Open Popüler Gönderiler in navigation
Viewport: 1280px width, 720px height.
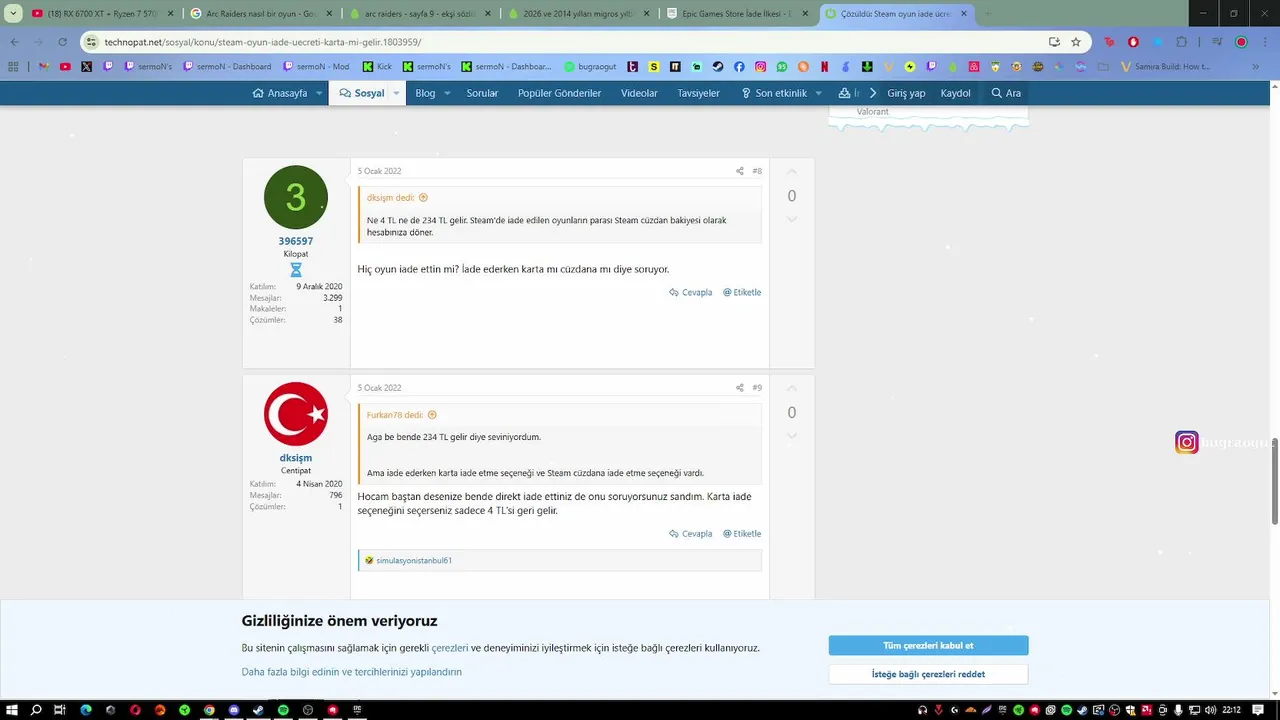[x=559, y=93]
